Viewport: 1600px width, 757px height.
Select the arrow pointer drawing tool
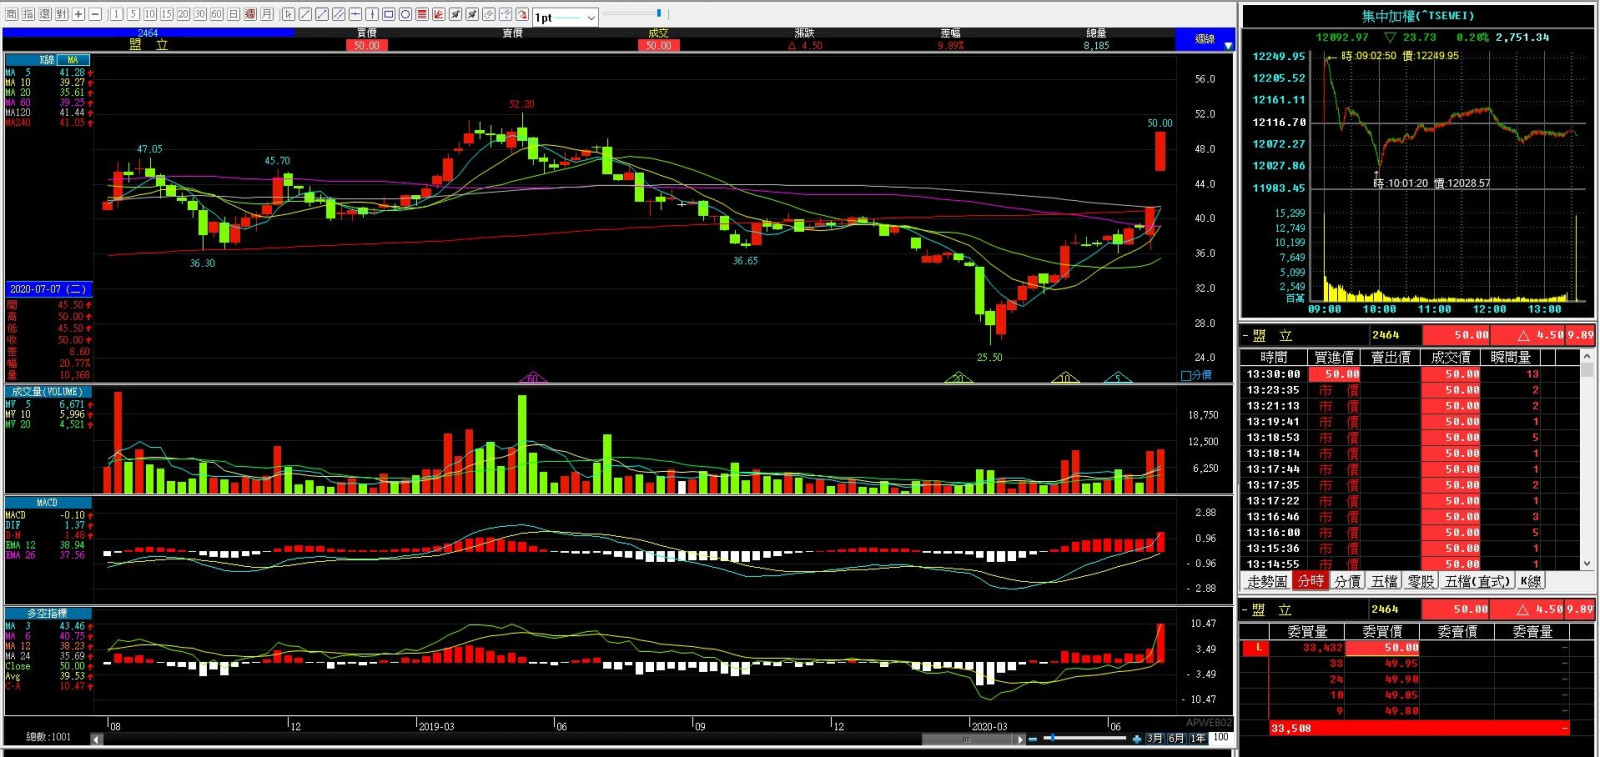pyautogui.click(x=289, y=15)
